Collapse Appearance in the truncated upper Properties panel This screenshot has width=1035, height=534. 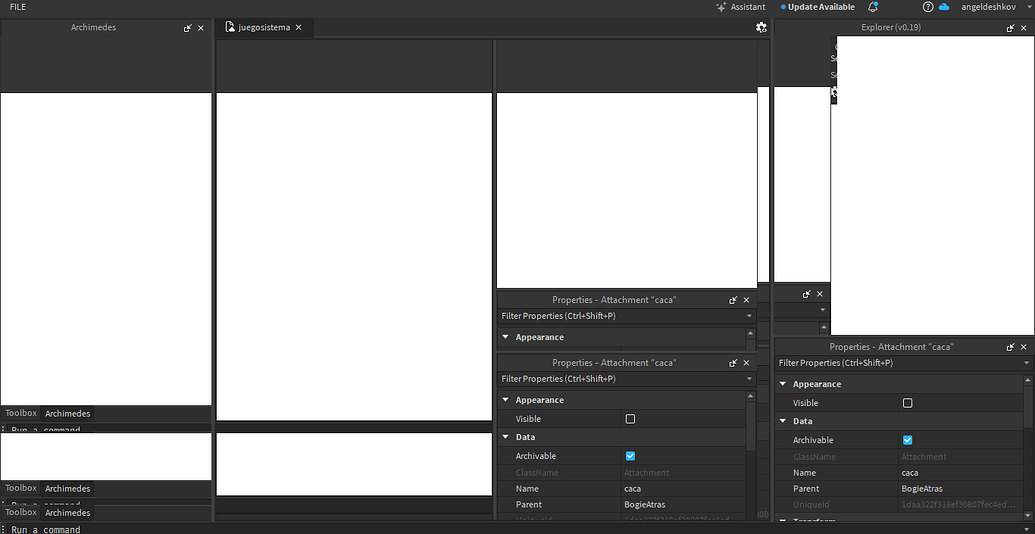coord(506,337)
